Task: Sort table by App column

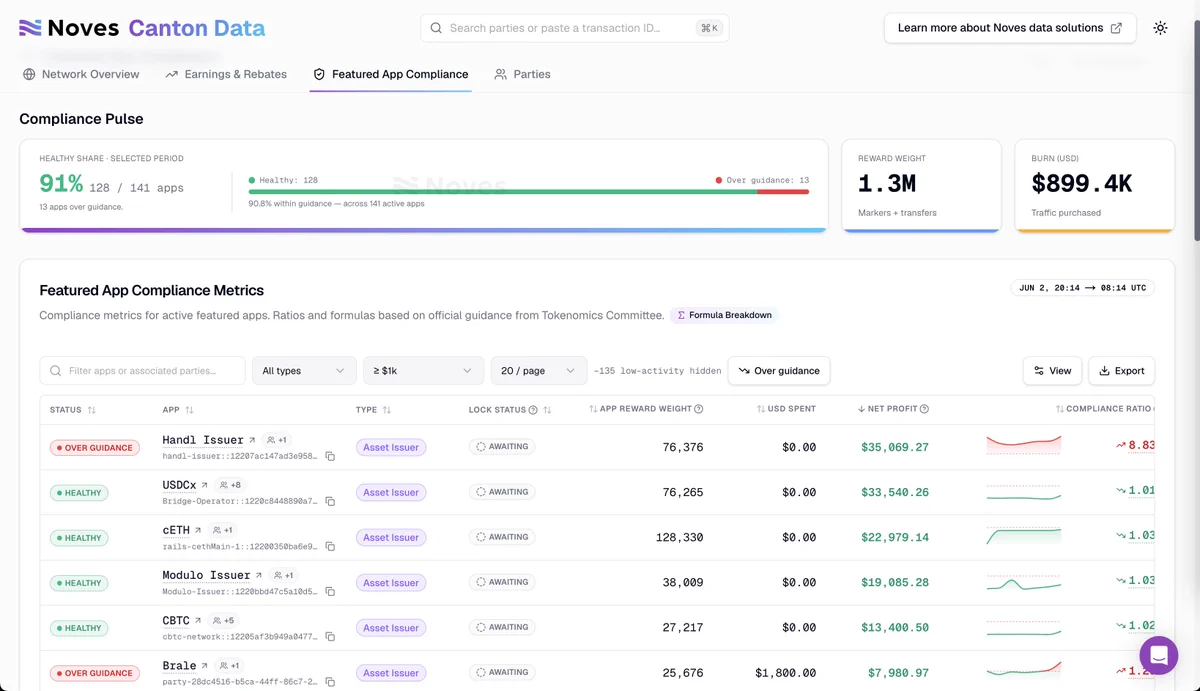Action: (189, 410)
